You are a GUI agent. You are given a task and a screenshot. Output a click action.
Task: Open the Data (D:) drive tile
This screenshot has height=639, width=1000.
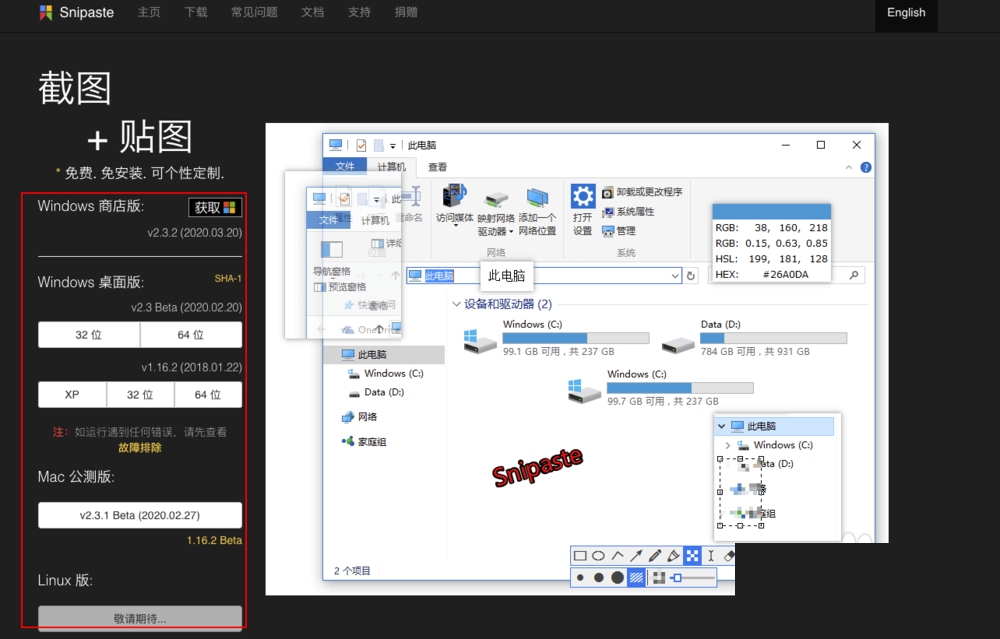click(754, 337)
